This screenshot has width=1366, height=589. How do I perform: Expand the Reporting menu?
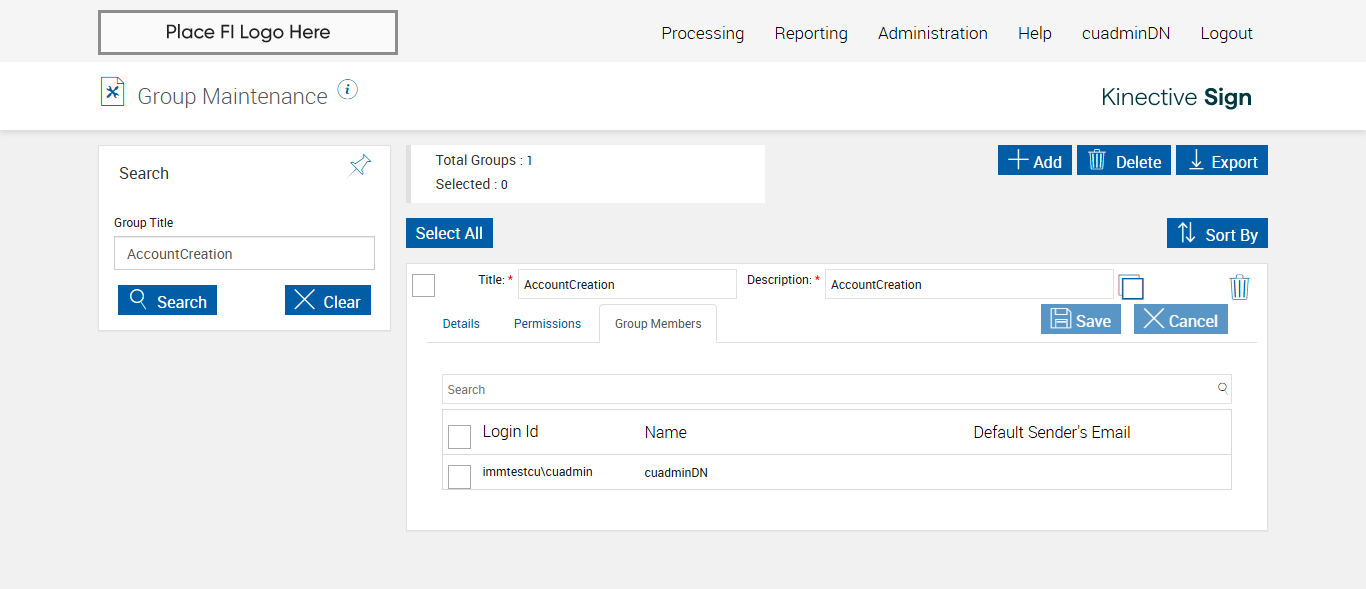[811, 33]
